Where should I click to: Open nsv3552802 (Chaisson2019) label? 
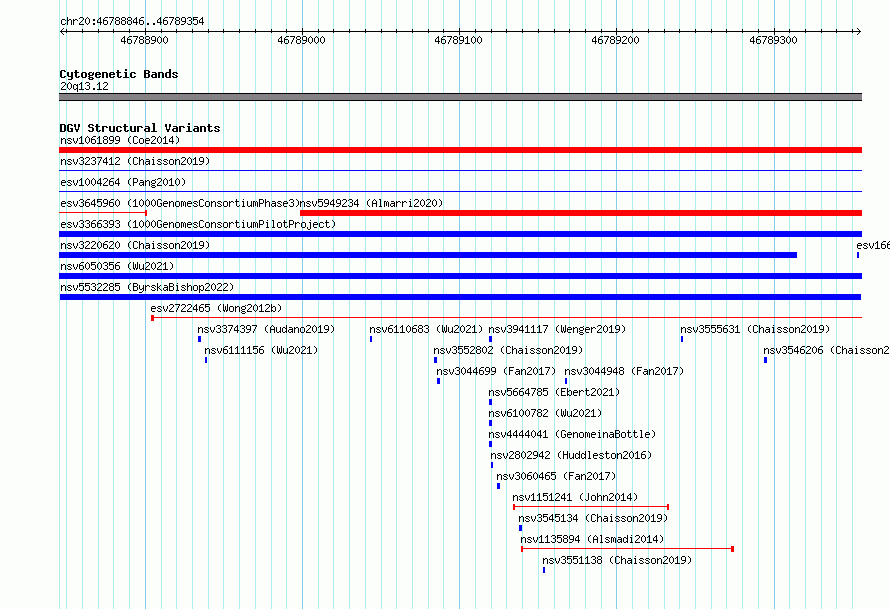coord(508,350)
